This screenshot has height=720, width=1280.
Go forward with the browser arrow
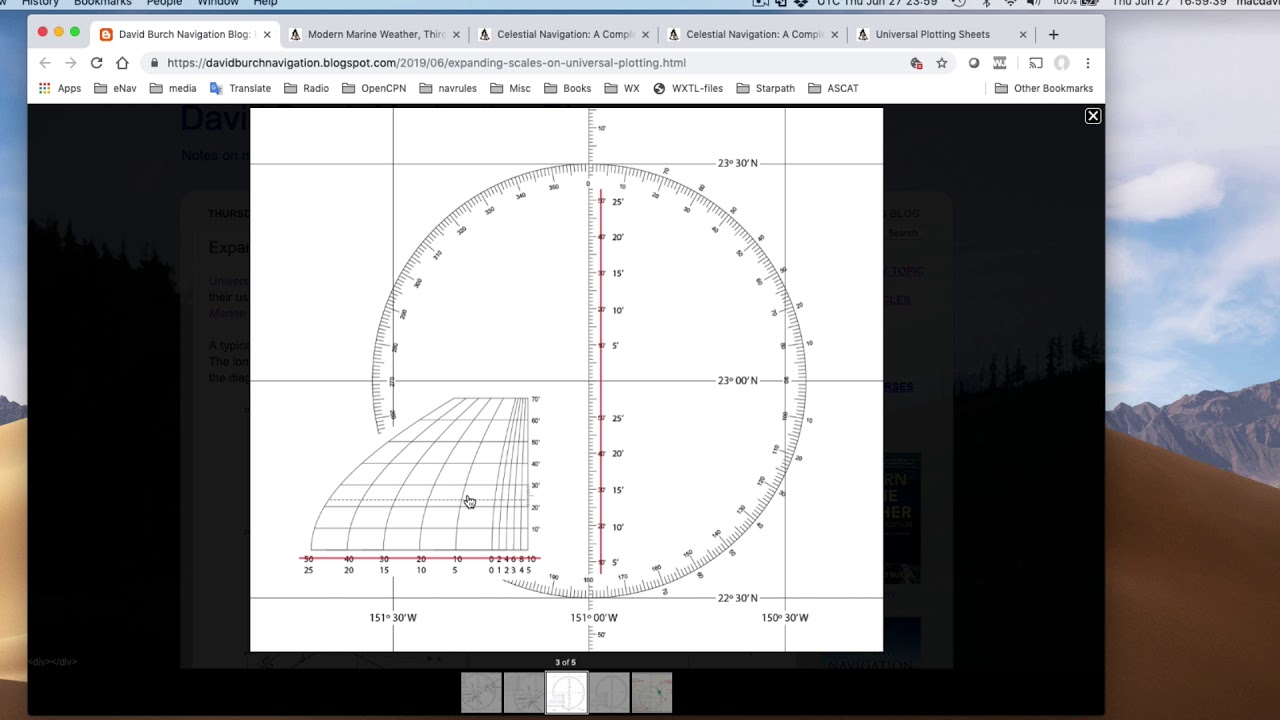[70, 62]
